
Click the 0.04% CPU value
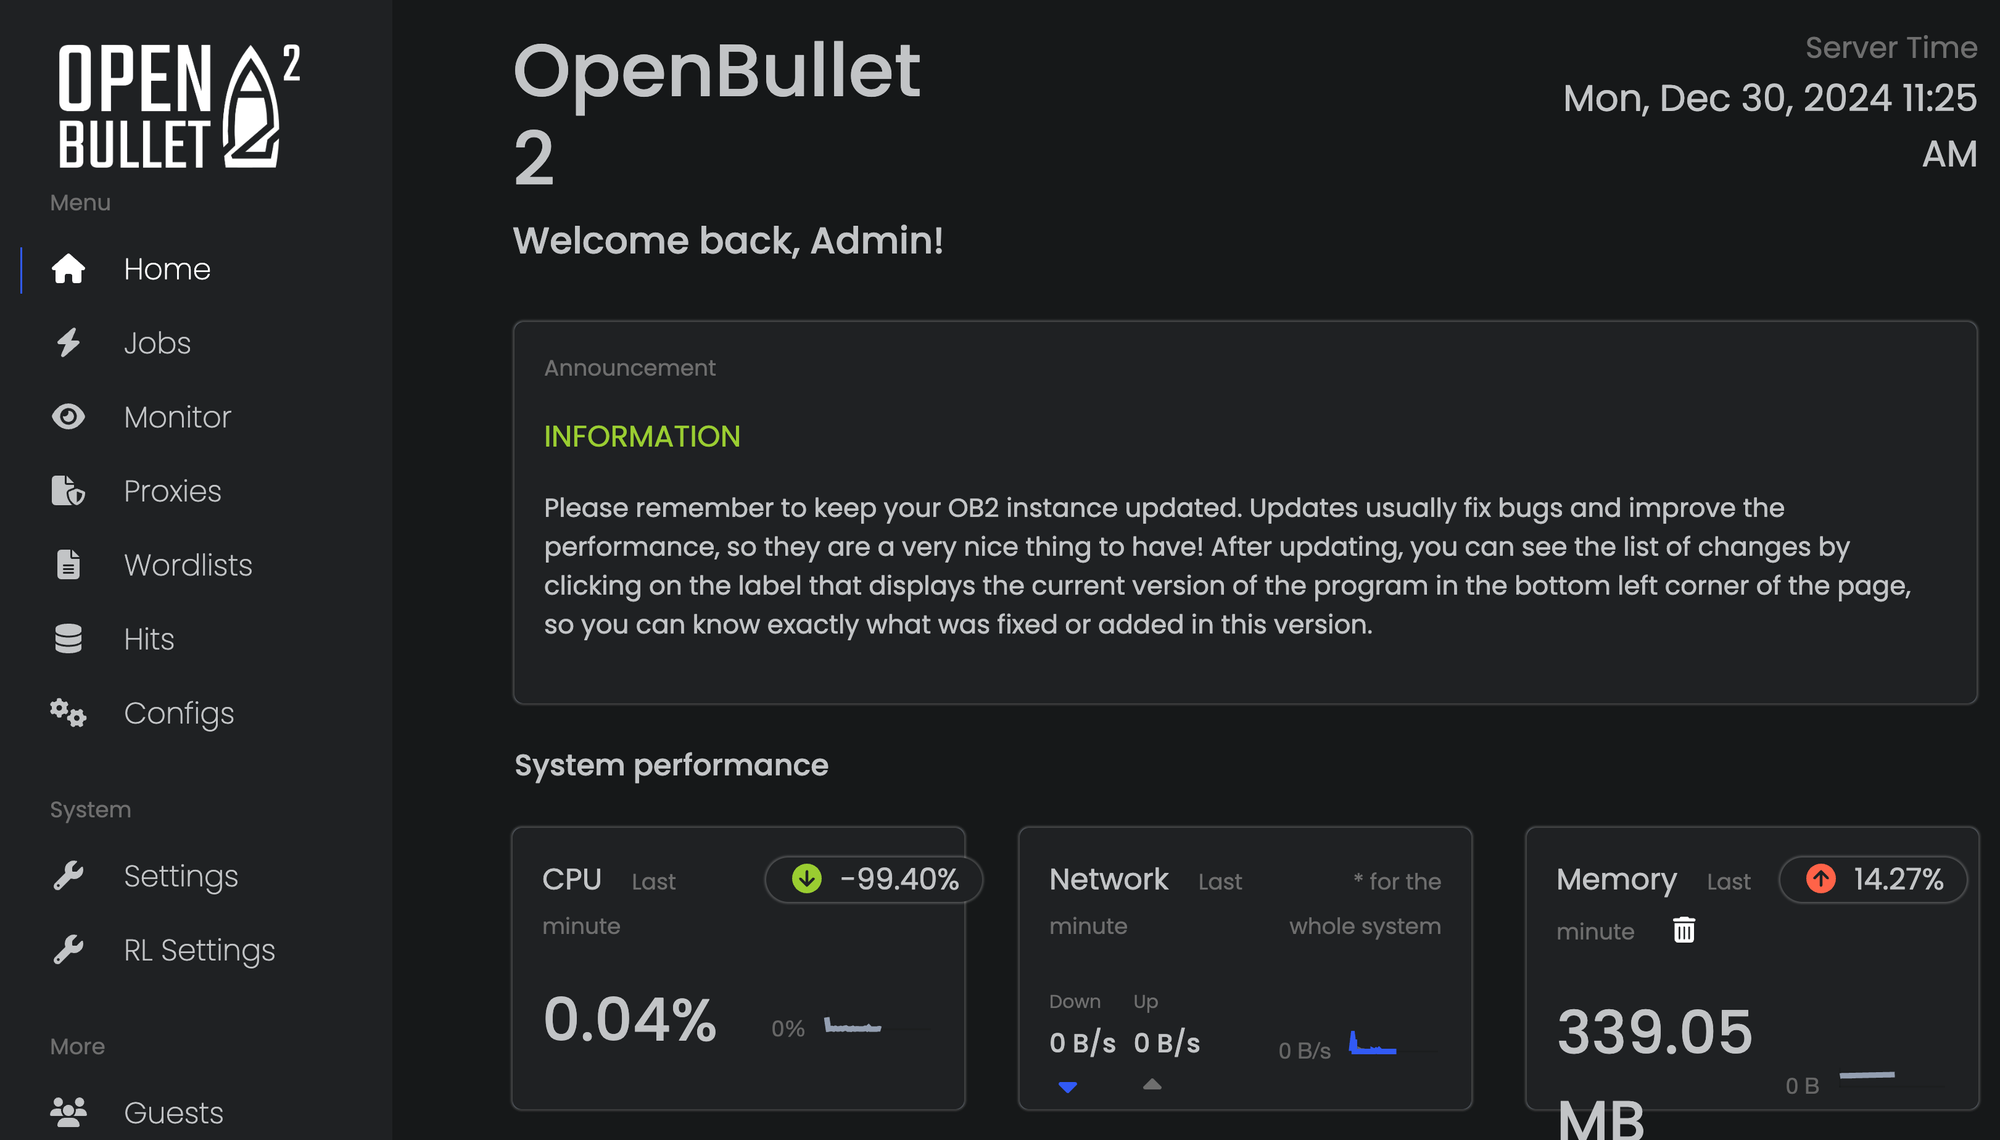pyautogui.click(x=630, y=1020)
